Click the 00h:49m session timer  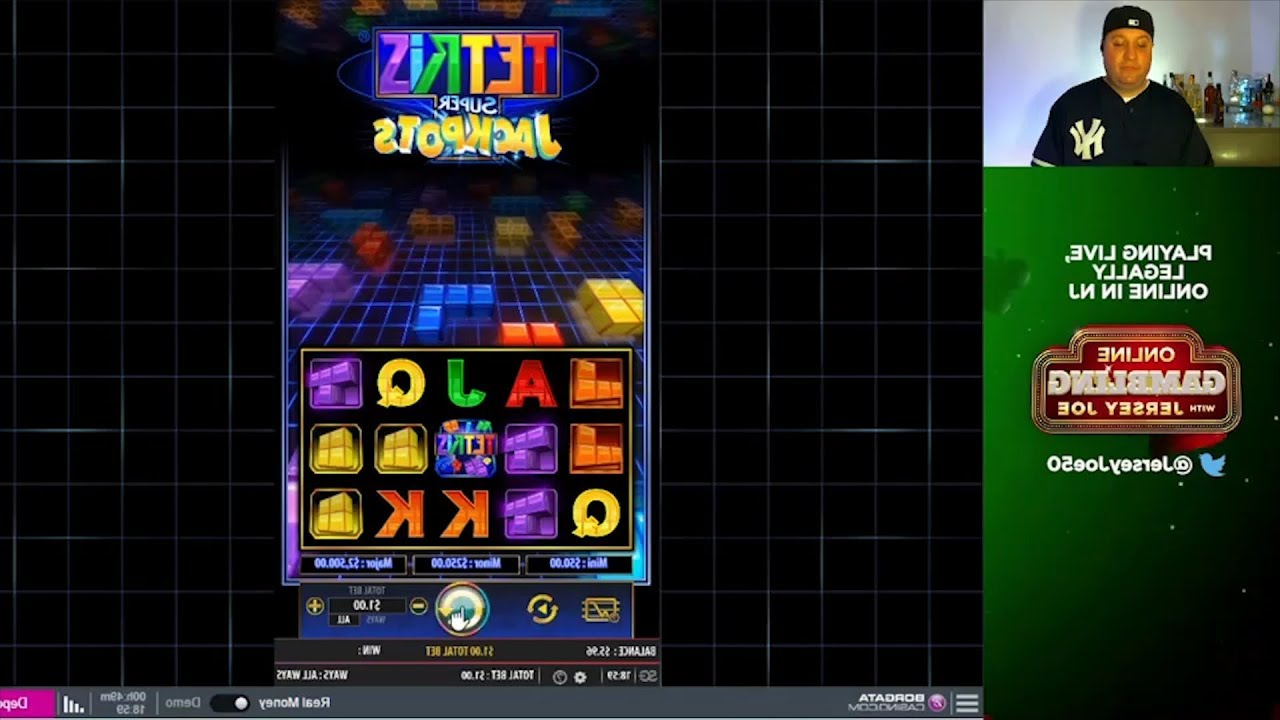(x=122, y=697)
